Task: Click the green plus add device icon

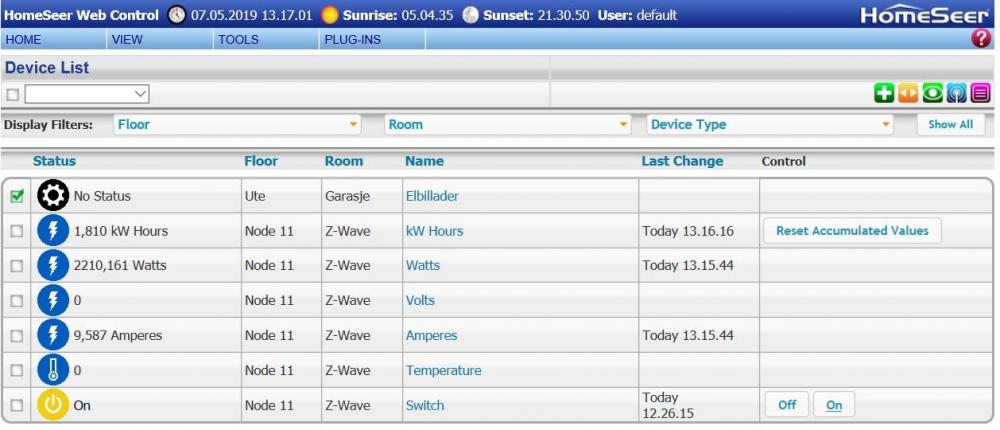Action: tap(884, 93)
